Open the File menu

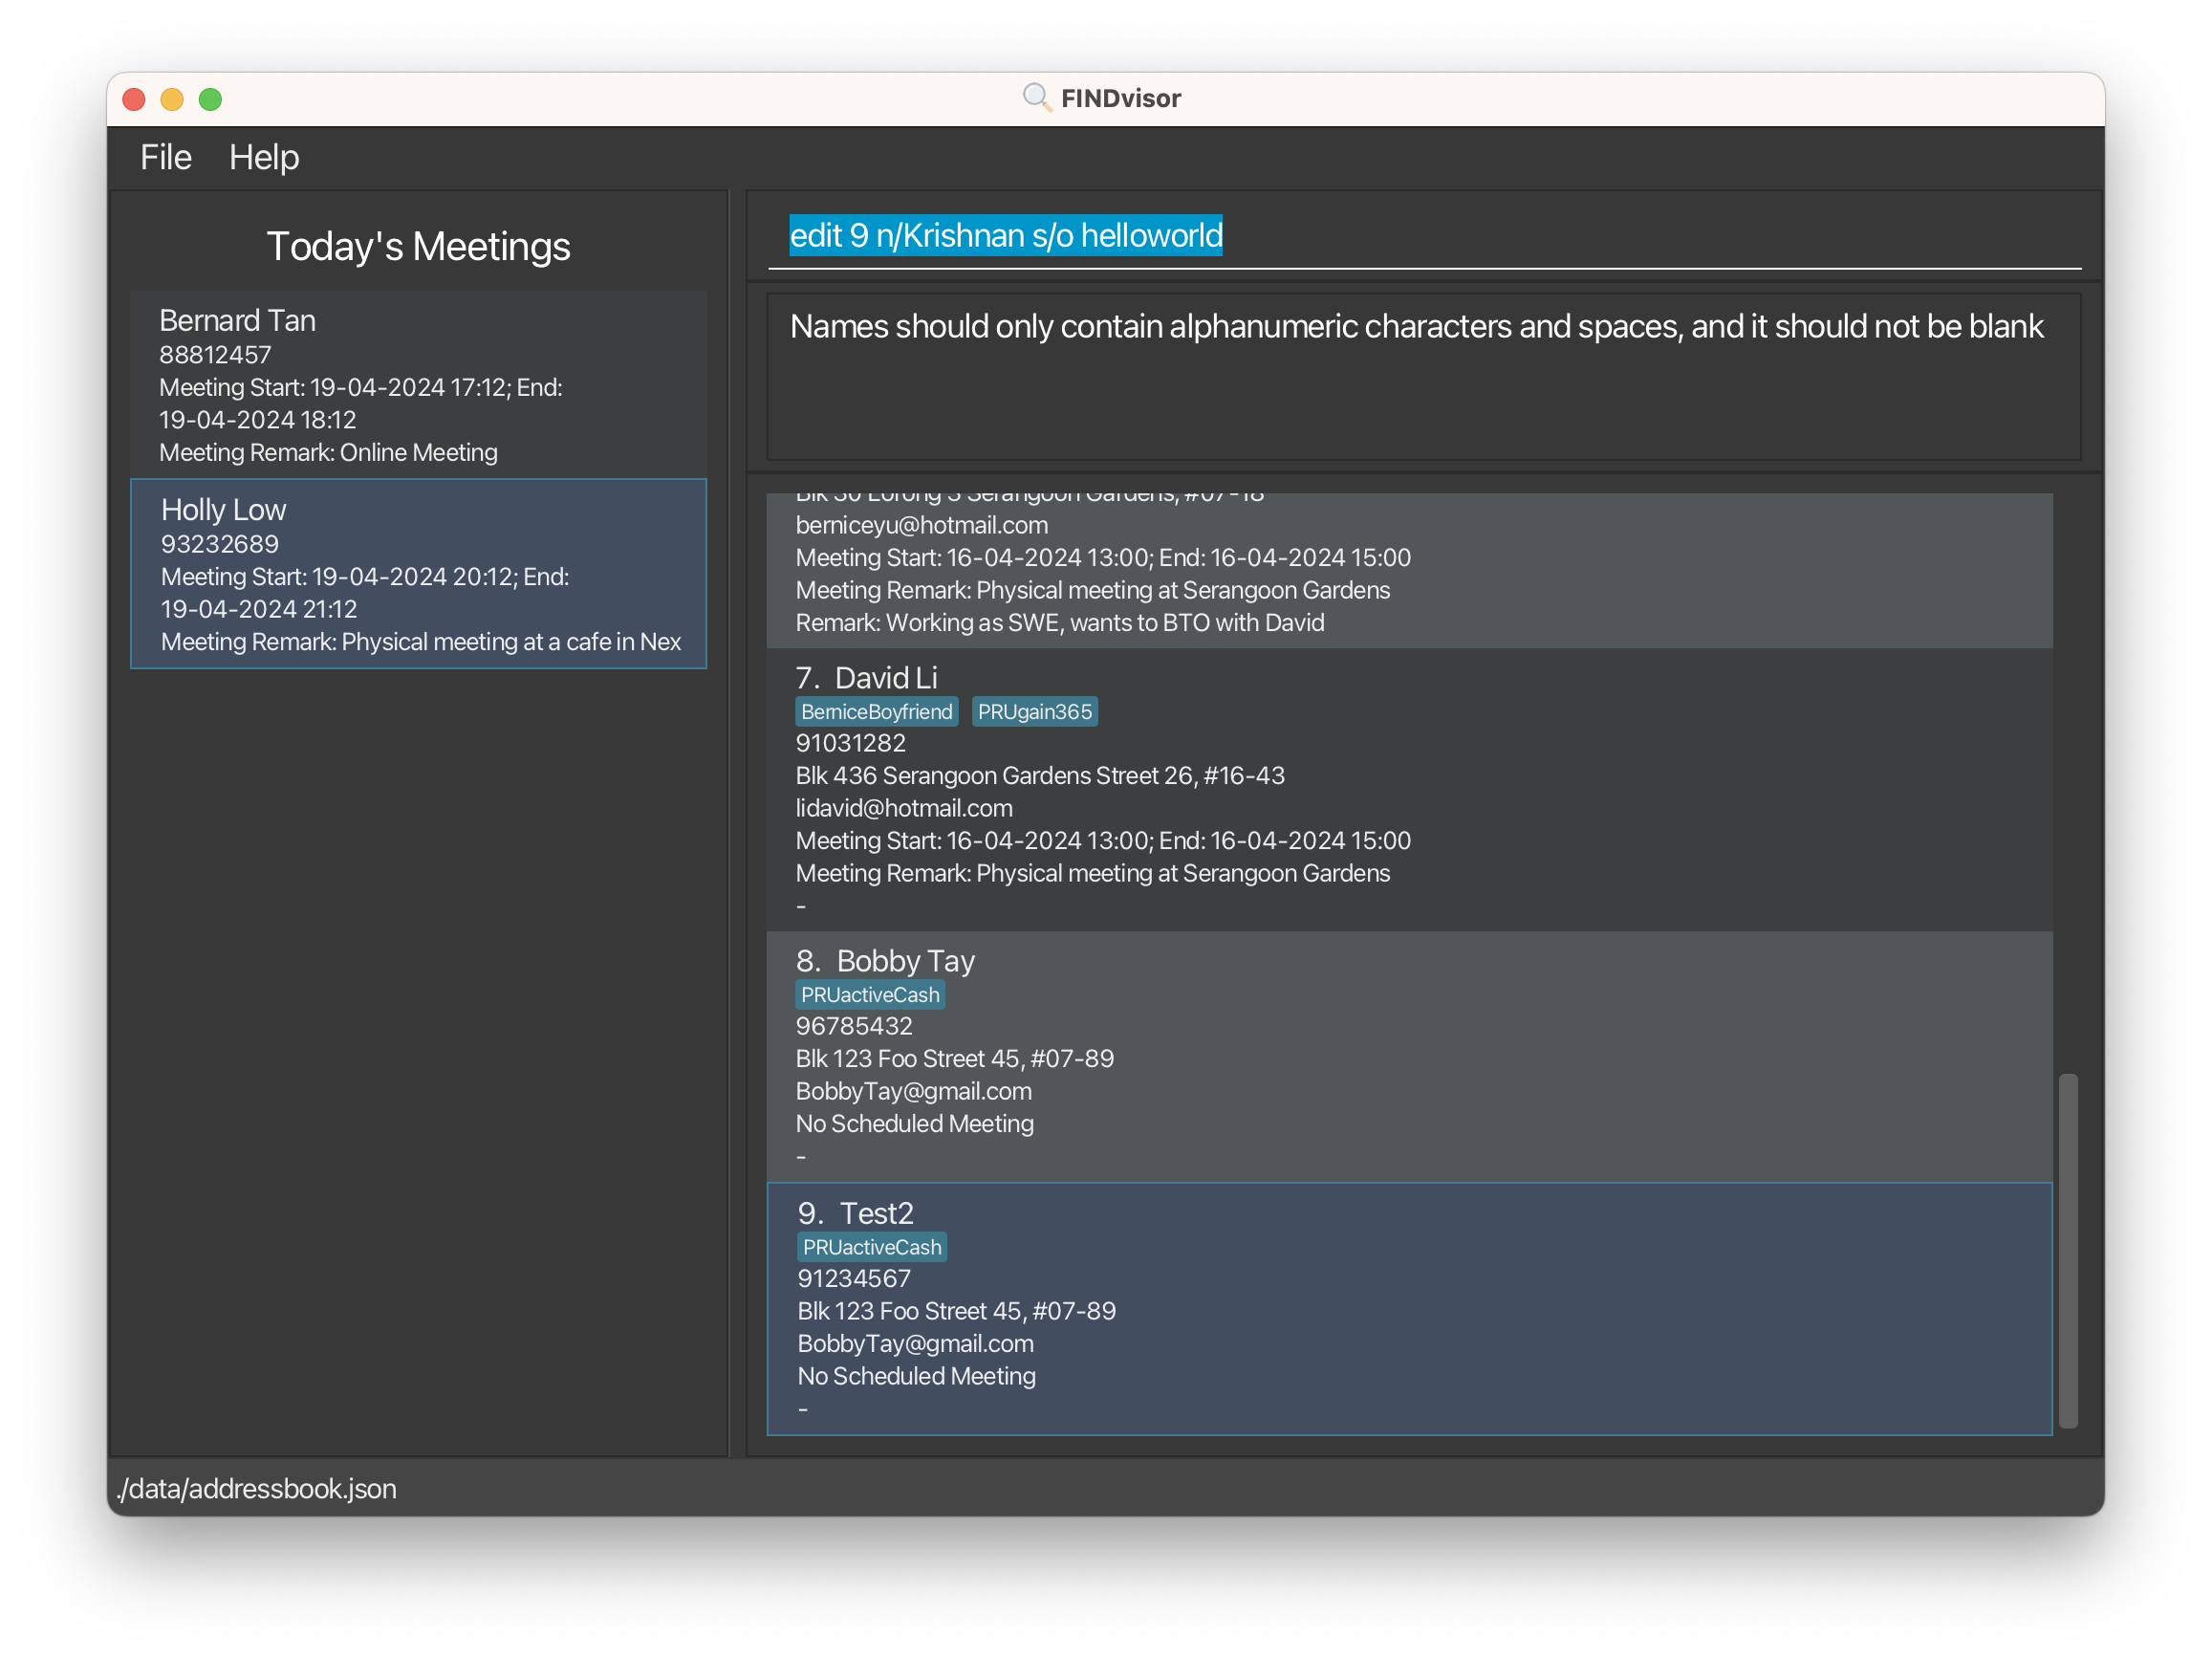(x=166, y=157)
